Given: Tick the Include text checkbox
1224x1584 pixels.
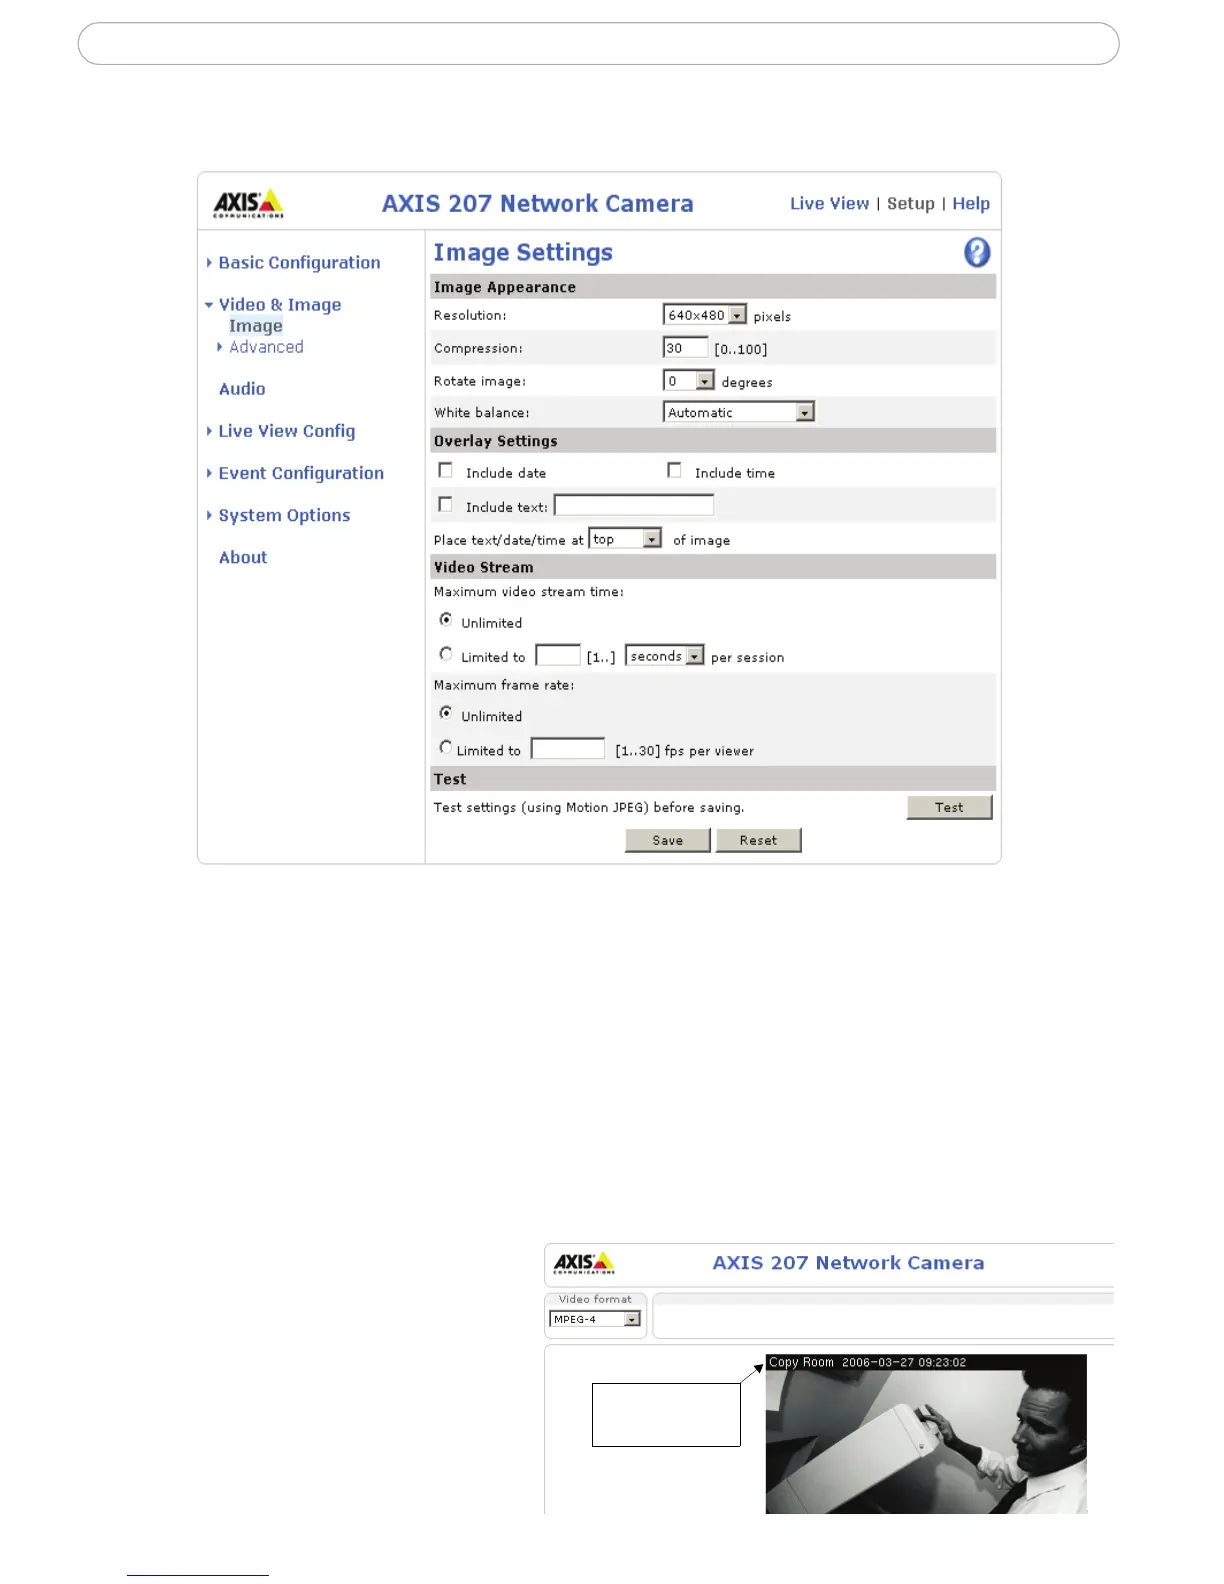Looking at the screenshot, I should tap(446, 504).
